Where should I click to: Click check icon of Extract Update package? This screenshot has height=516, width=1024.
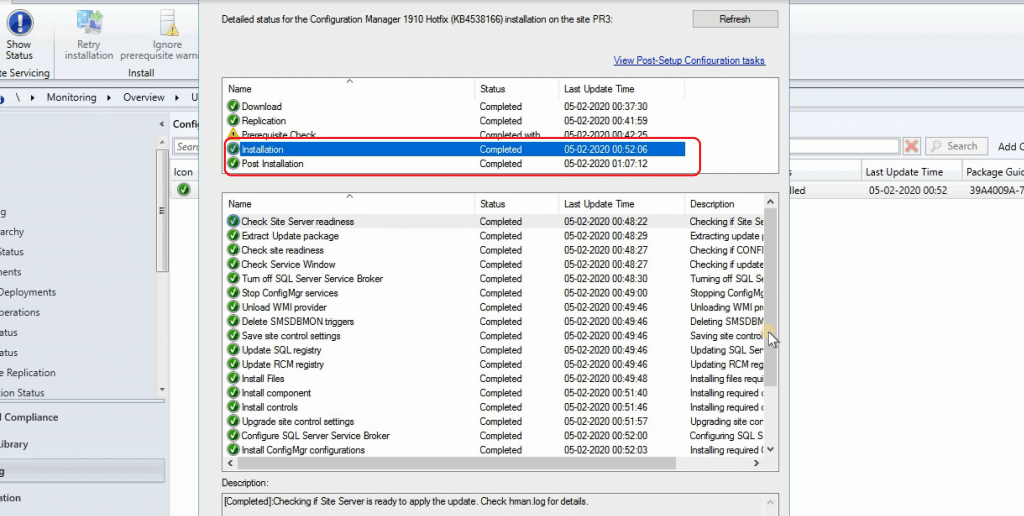(x=233, y=236)
